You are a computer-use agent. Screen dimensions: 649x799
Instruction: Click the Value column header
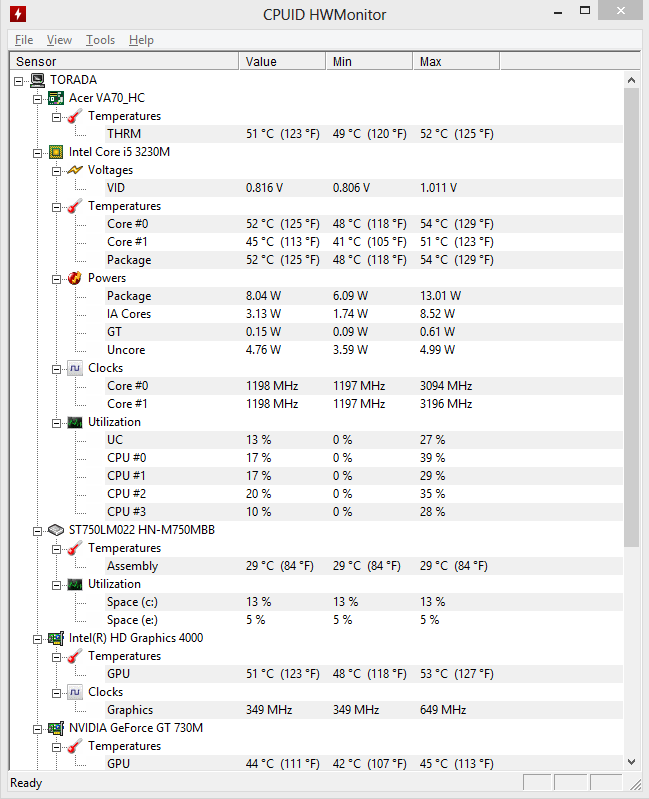[x=282, y=62]
